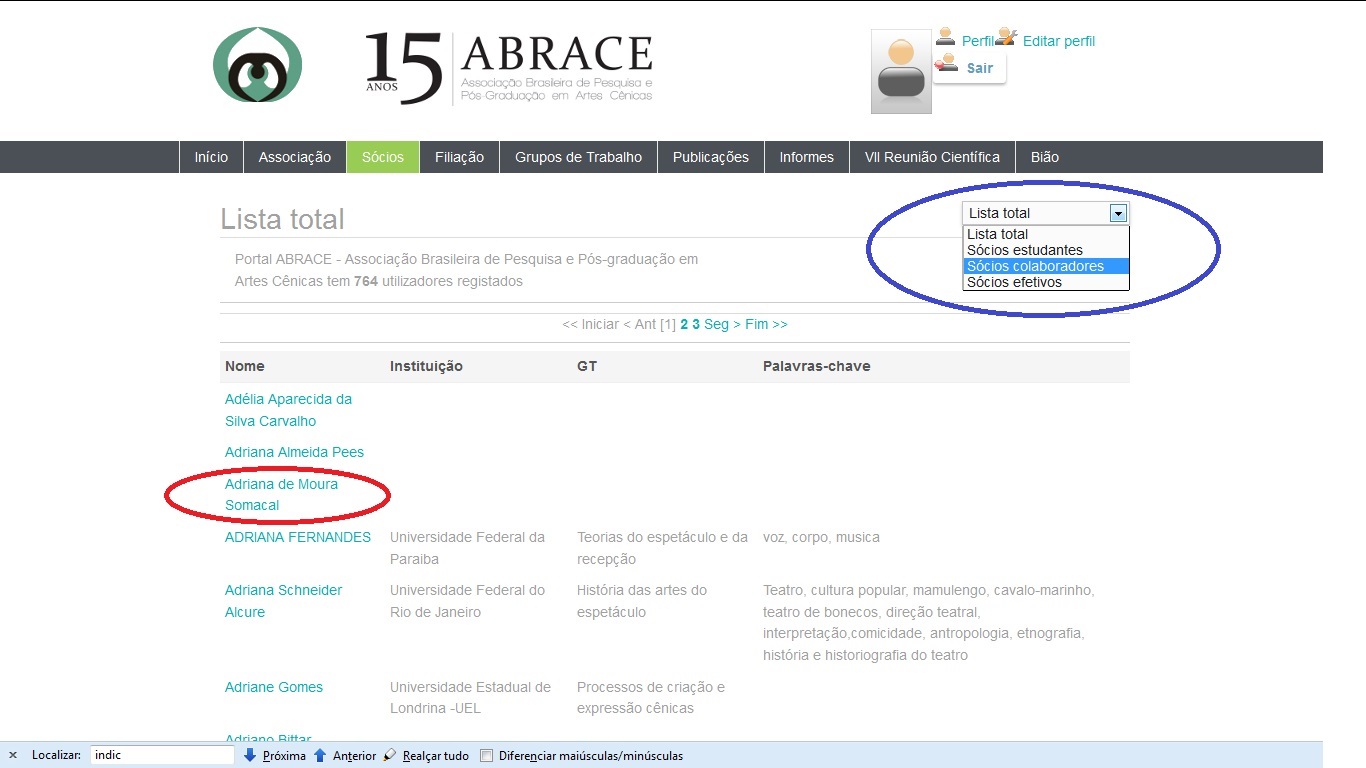The image size is (1366, 768).
Task: Click the Realçar tudo highlighter icon
Action: [x=390, y=756]
